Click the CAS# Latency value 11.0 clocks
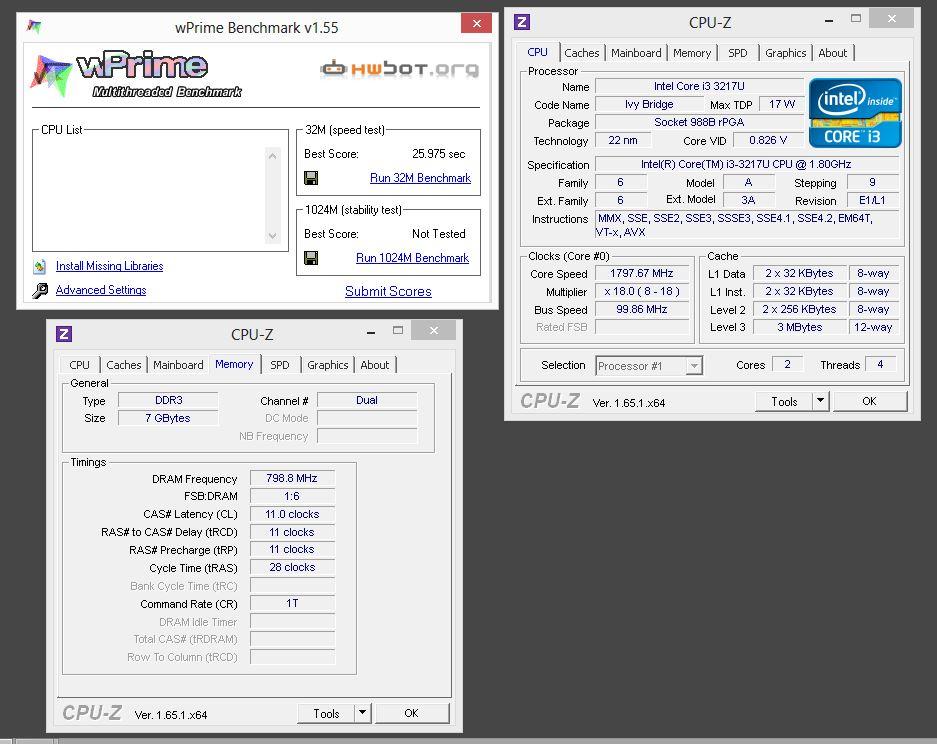The width and height of the screenshot is (937, 744). click(x=292, y=514)
